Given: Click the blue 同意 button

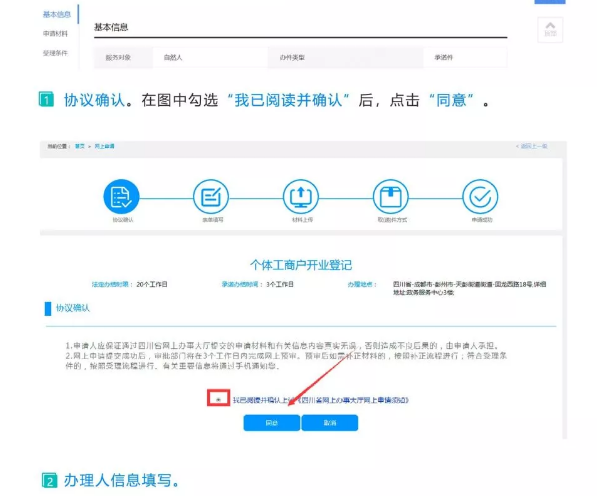Looking at the screenshot, I should tap(271, 423).
